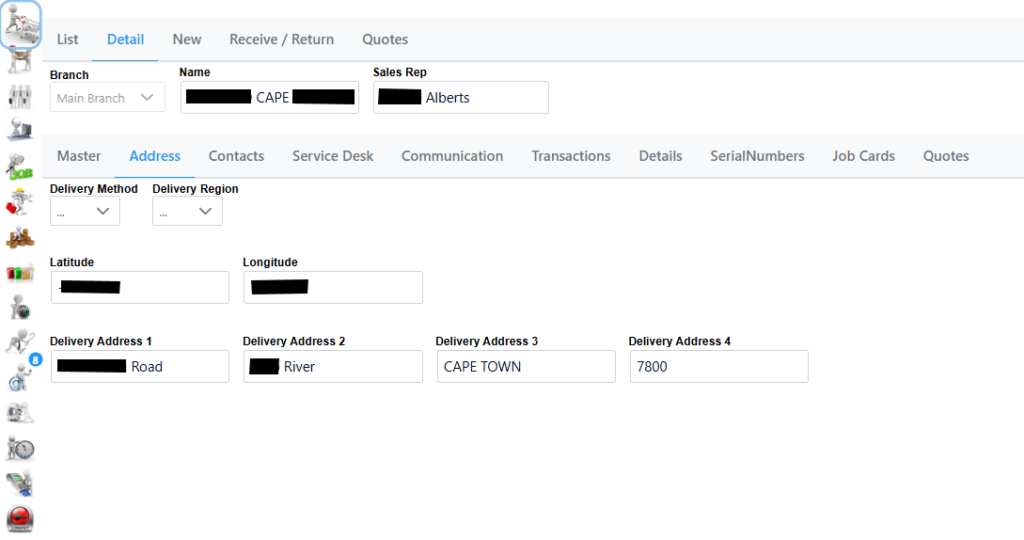Open the Receive / Return tab

point(282,39)
